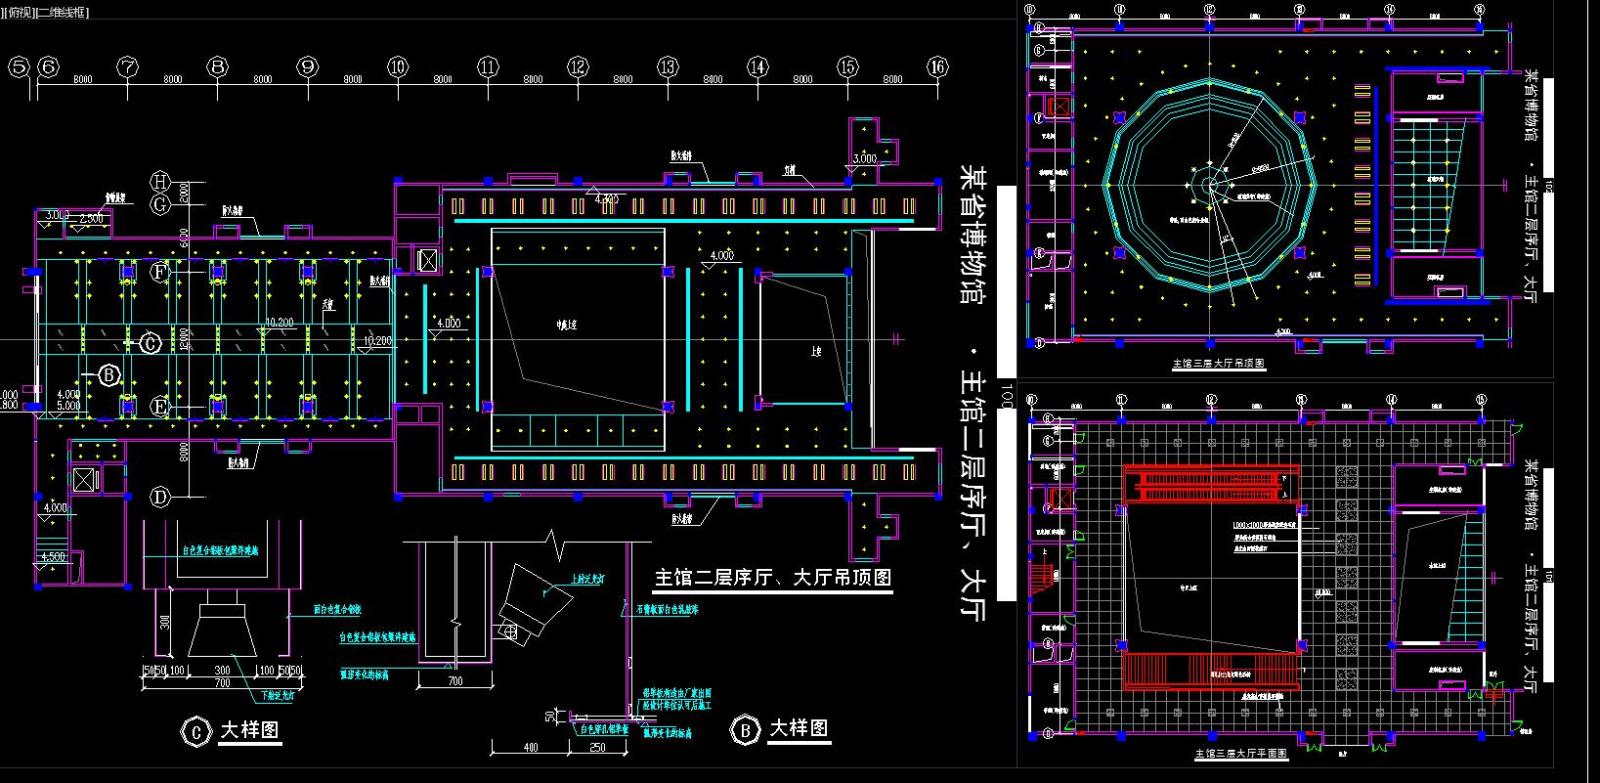
Task: Select the 石膏板面白色乳胶漆 annotation
Action: pos(667,608)
